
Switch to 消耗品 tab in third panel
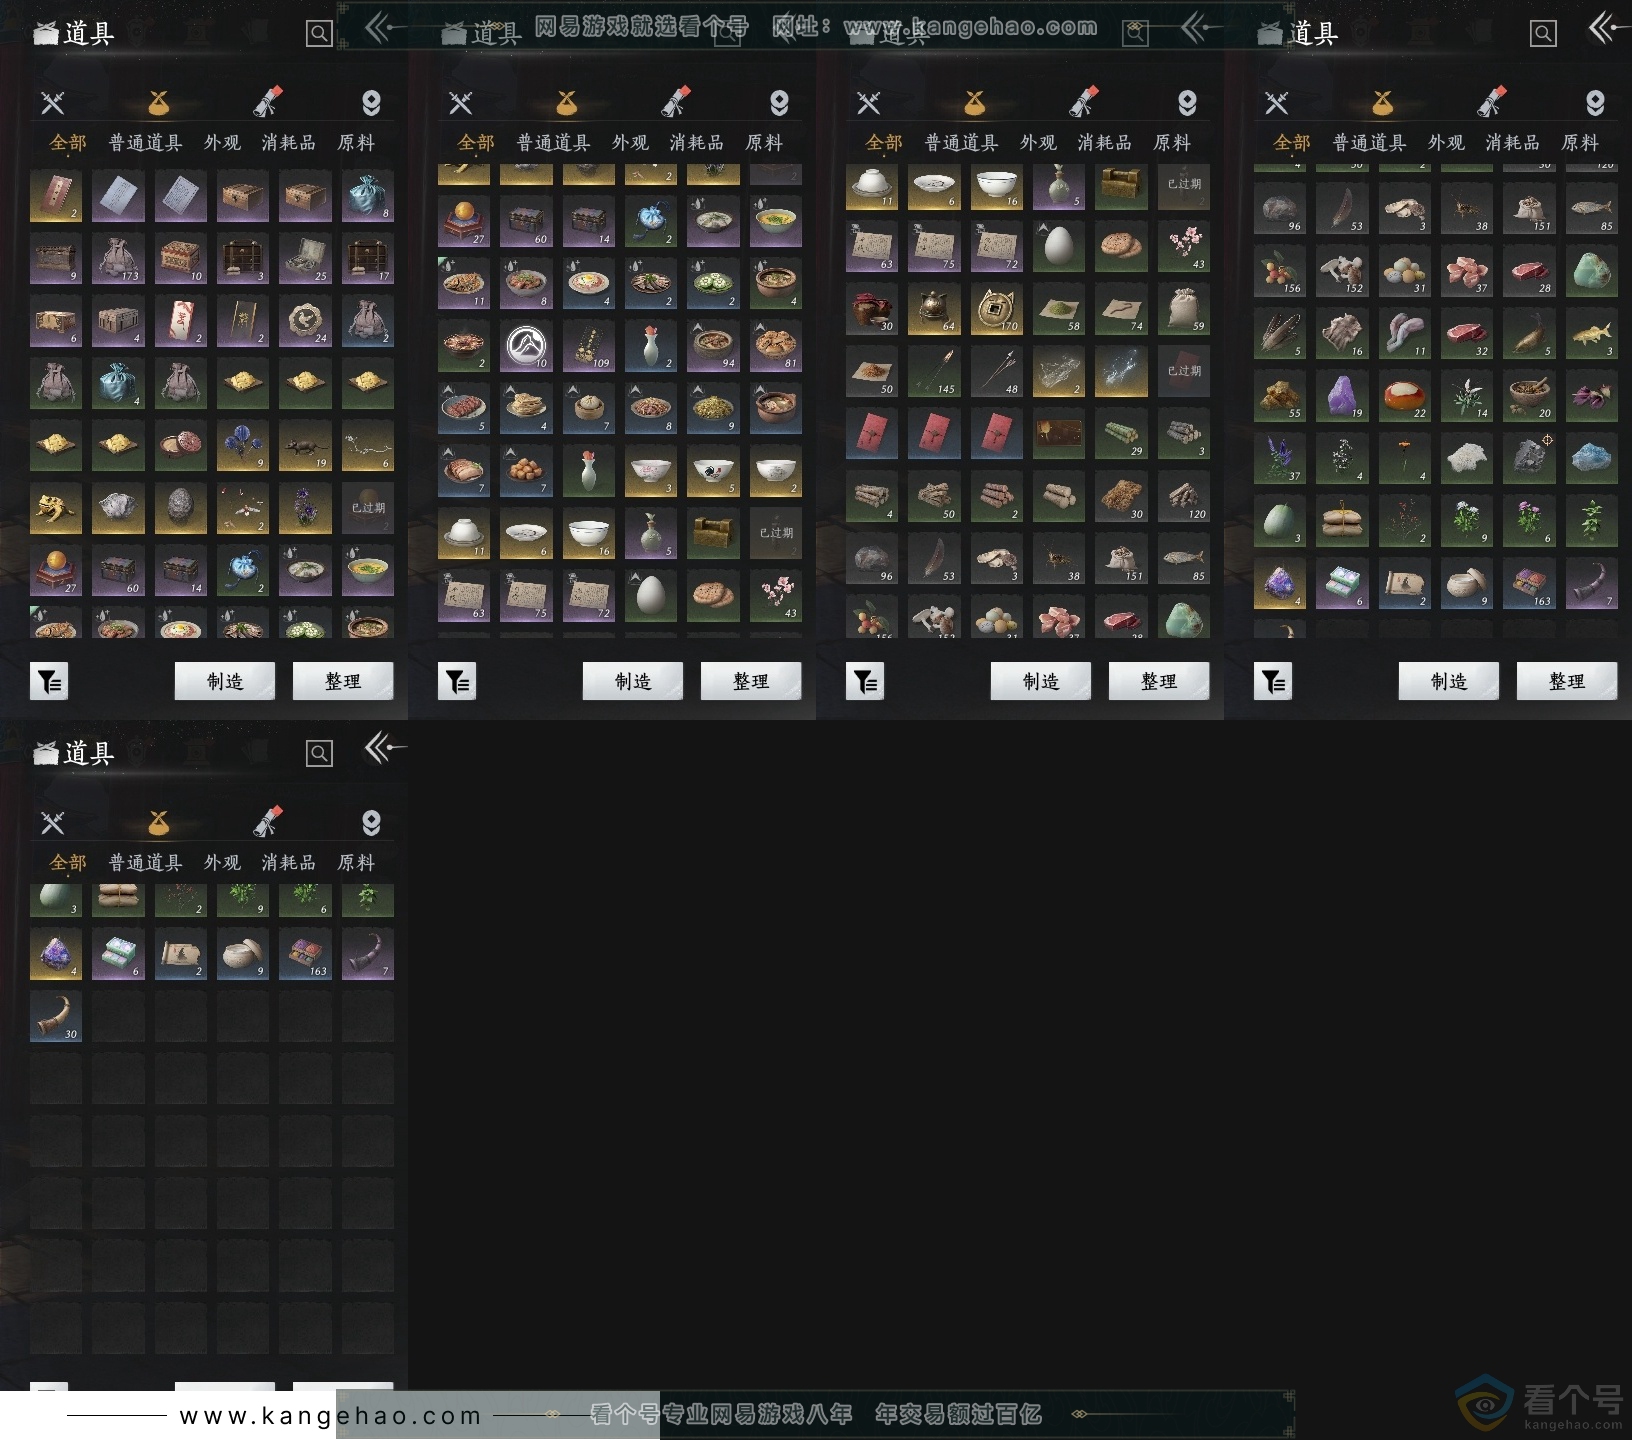[x=1105, y=143]
